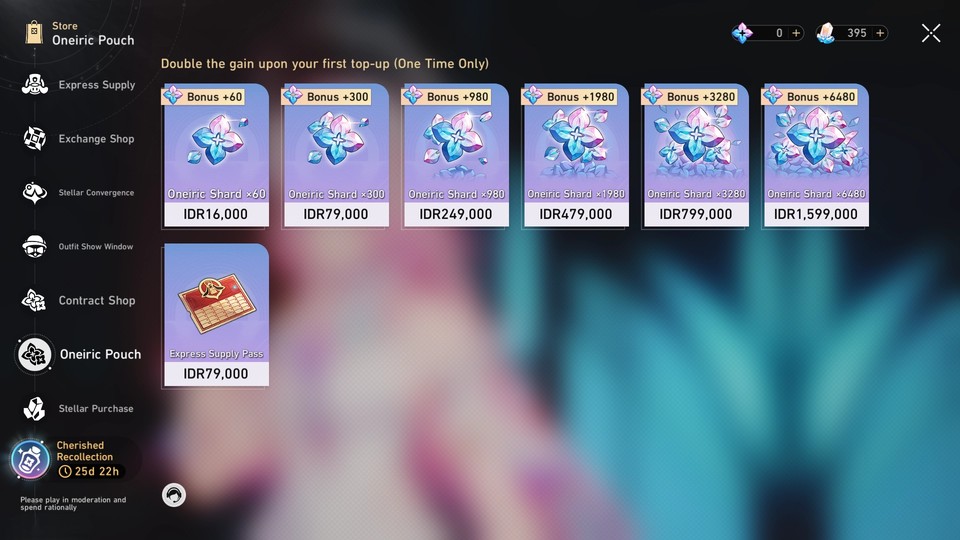Image resolution: width=960 pixels, height=540 pixels.
Task: Add Stellar Jade with the plus button
Action: [x=880, y=33]
